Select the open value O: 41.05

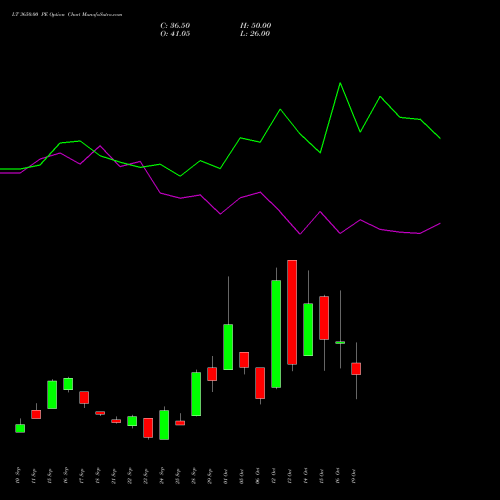(x=175, y=34)
